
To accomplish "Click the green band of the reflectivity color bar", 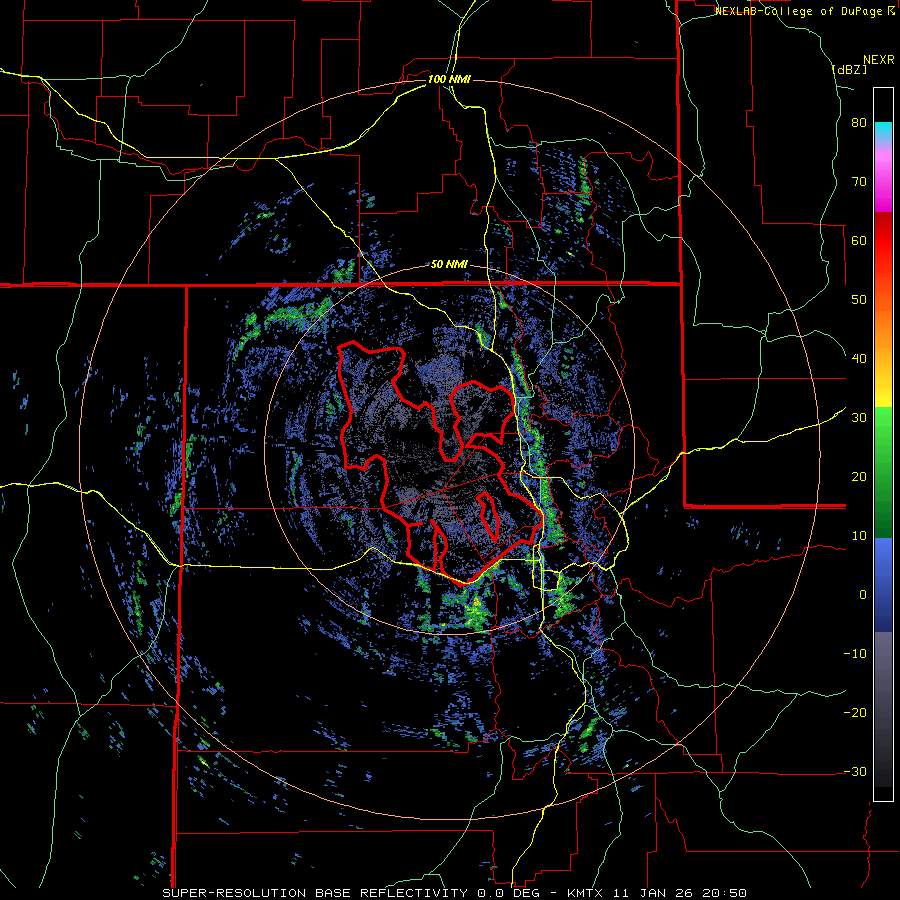I will pyautogui.click(x=883, y=472).
